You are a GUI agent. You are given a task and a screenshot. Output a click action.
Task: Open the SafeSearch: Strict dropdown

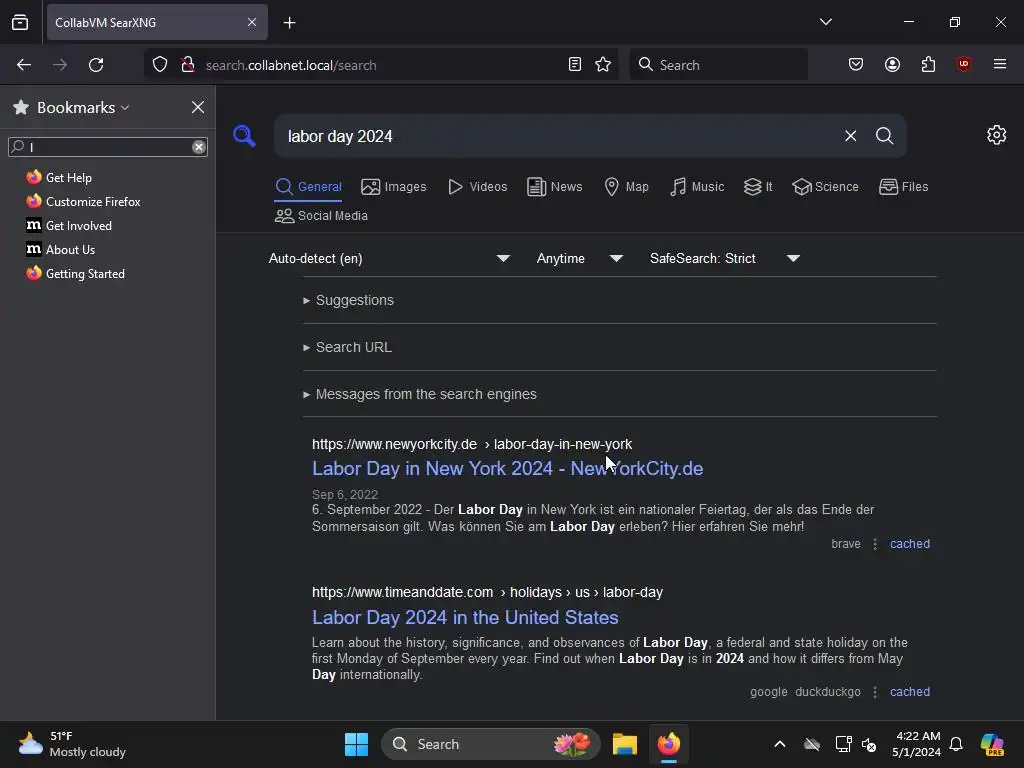(x=725, y=259)
